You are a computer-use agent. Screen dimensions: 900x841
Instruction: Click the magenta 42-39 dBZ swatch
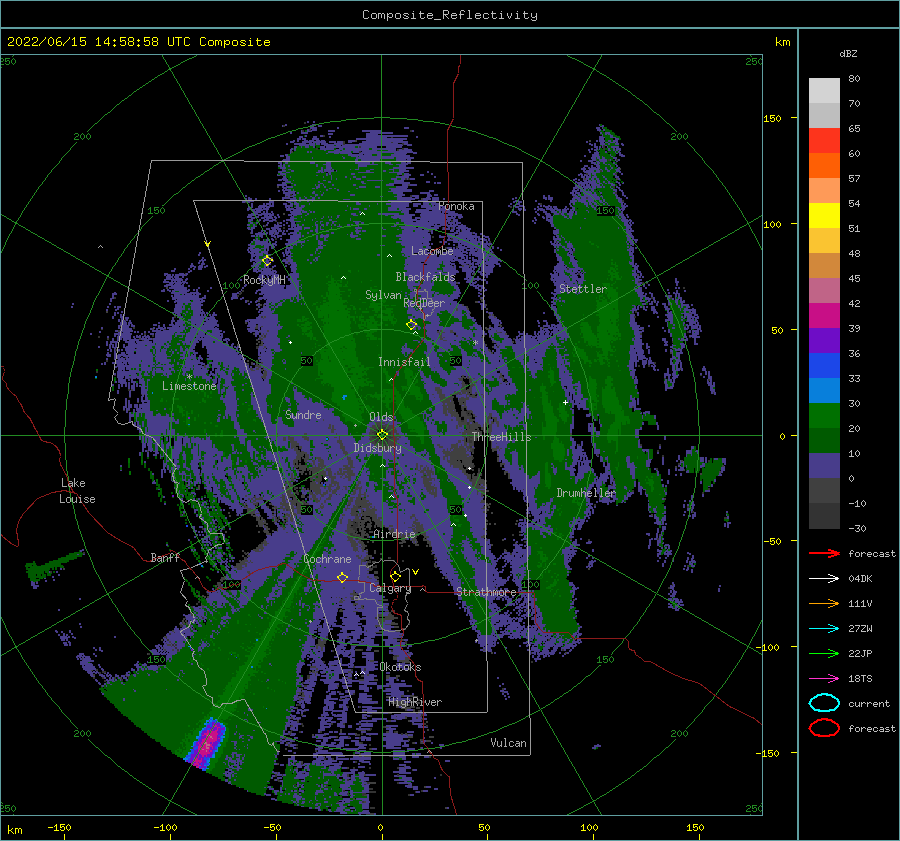(824, 316)
